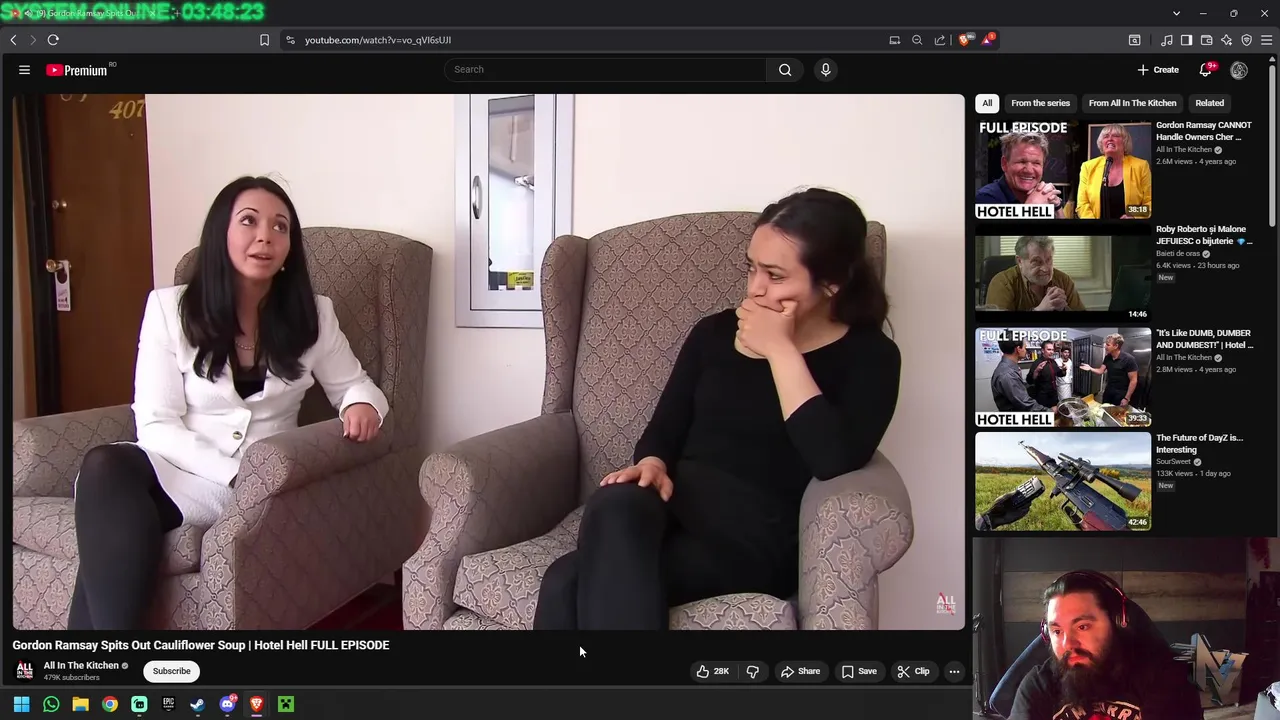Open Brave Wallet icon

pos(1206,40)
